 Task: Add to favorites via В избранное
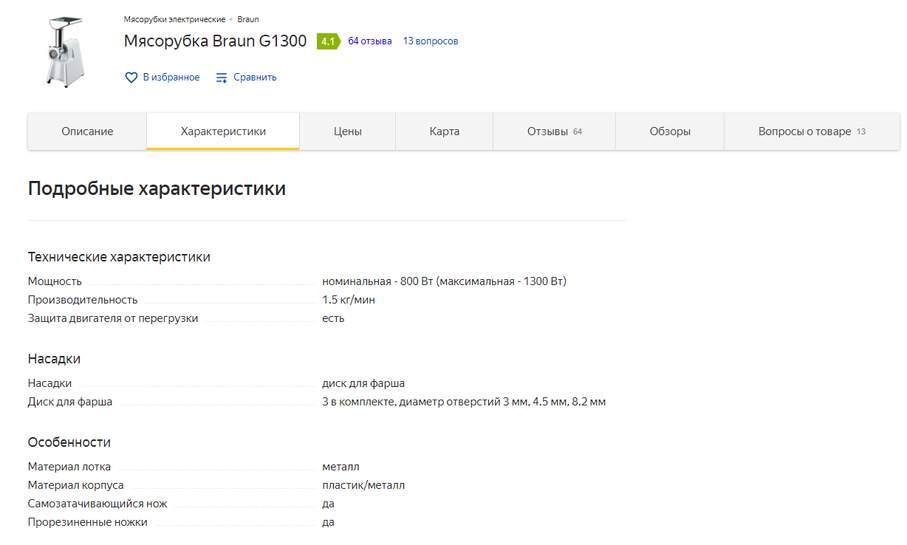(x=171, y=77)
